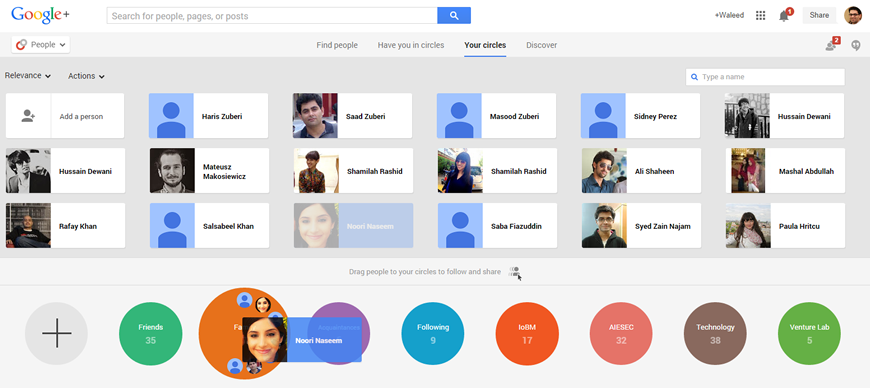Click the +Waleed link
Screen dimensions: 870x388
[729, 16]
